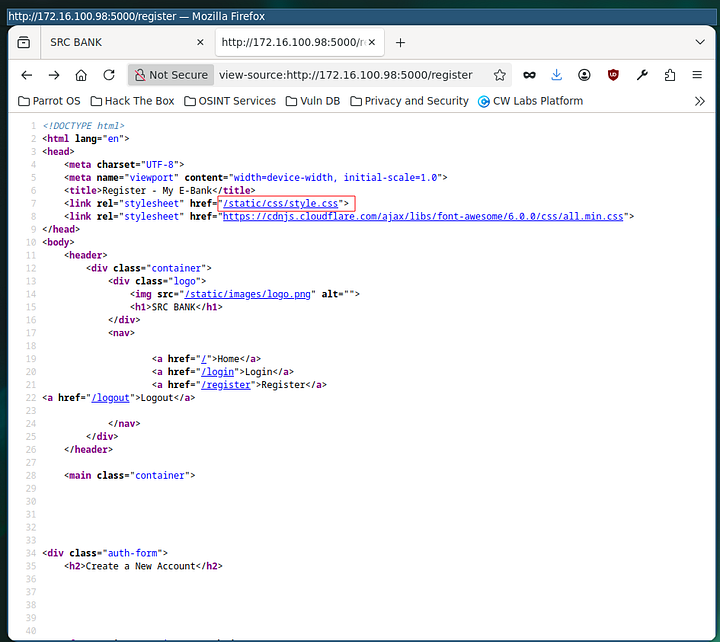Image resolution: width=720 pixels, height=642 pixels.
Task: Click the "auth-form" class value
Action: click(x=132, y=553)
